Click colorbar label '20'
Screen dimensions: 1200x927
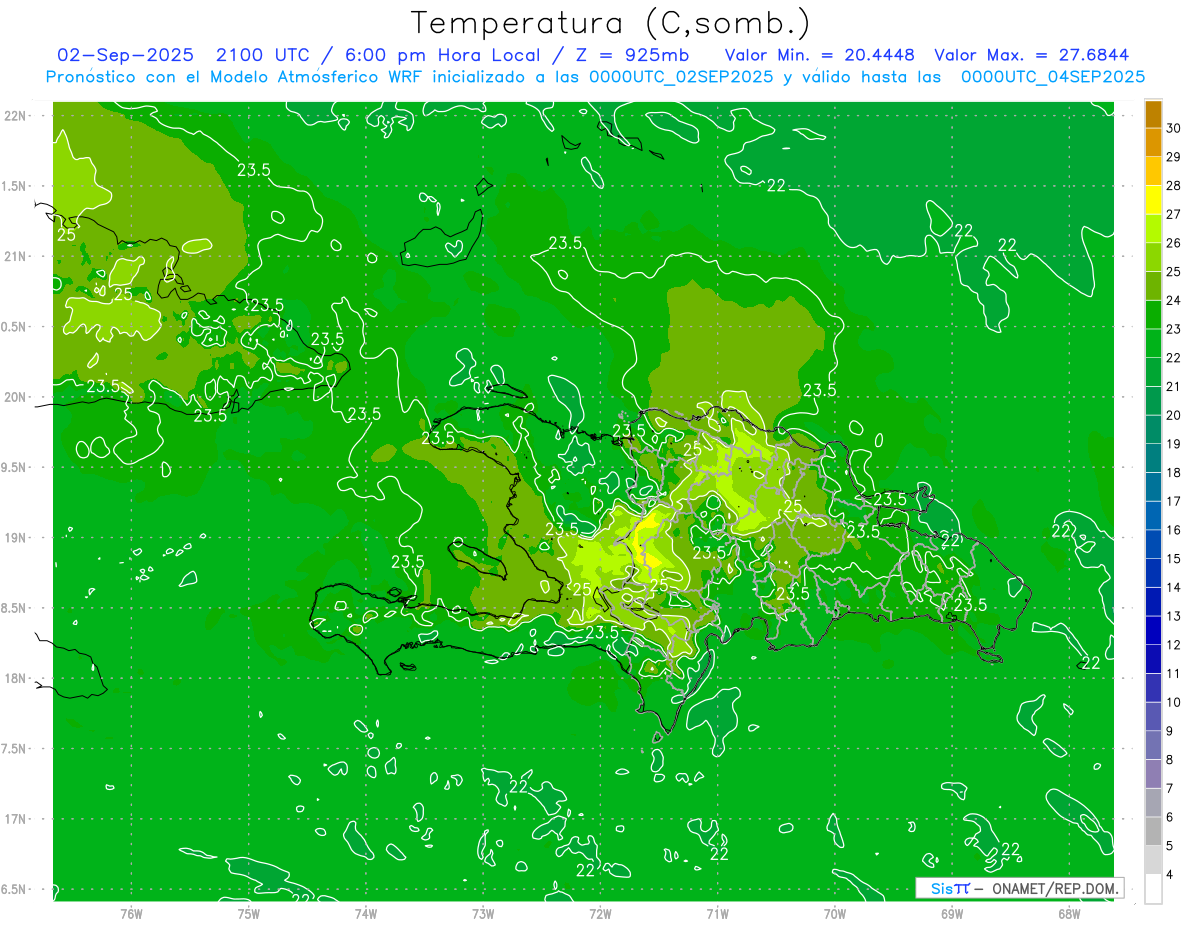[1173, 415]
